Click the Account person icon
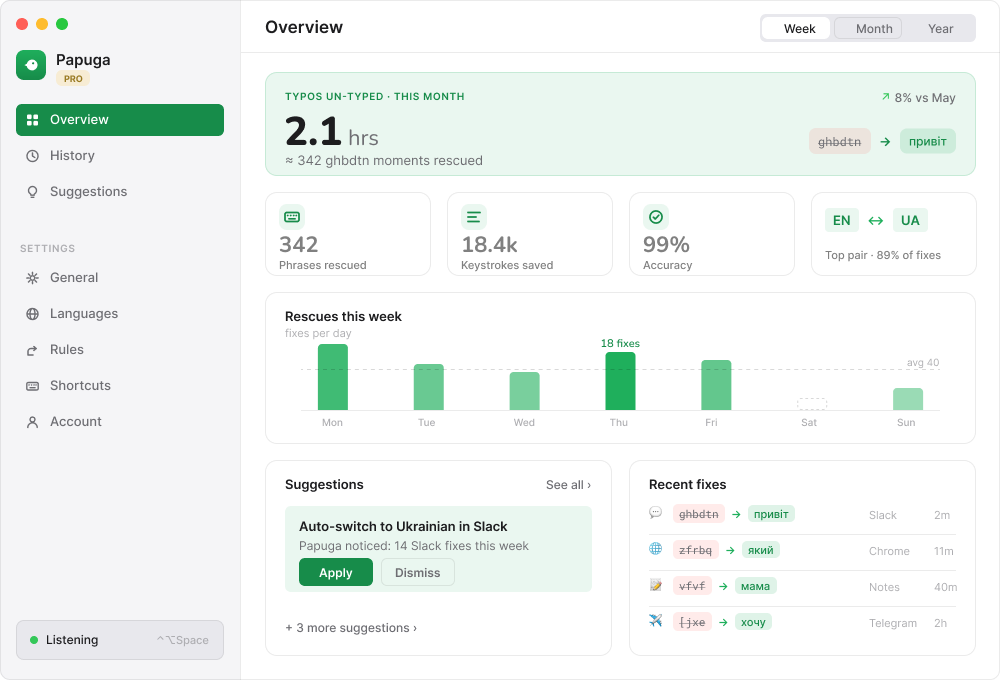The height and width of the screenshot is (680, 1000). click(x=33, y=422)
